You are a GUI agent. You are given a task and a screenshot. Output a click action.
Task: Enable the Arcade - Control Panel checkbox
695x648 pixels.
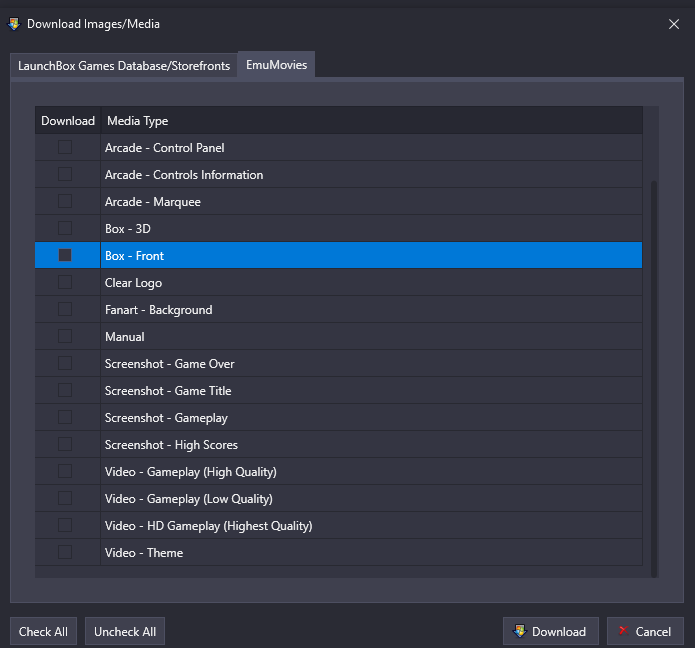pos(65,147)
